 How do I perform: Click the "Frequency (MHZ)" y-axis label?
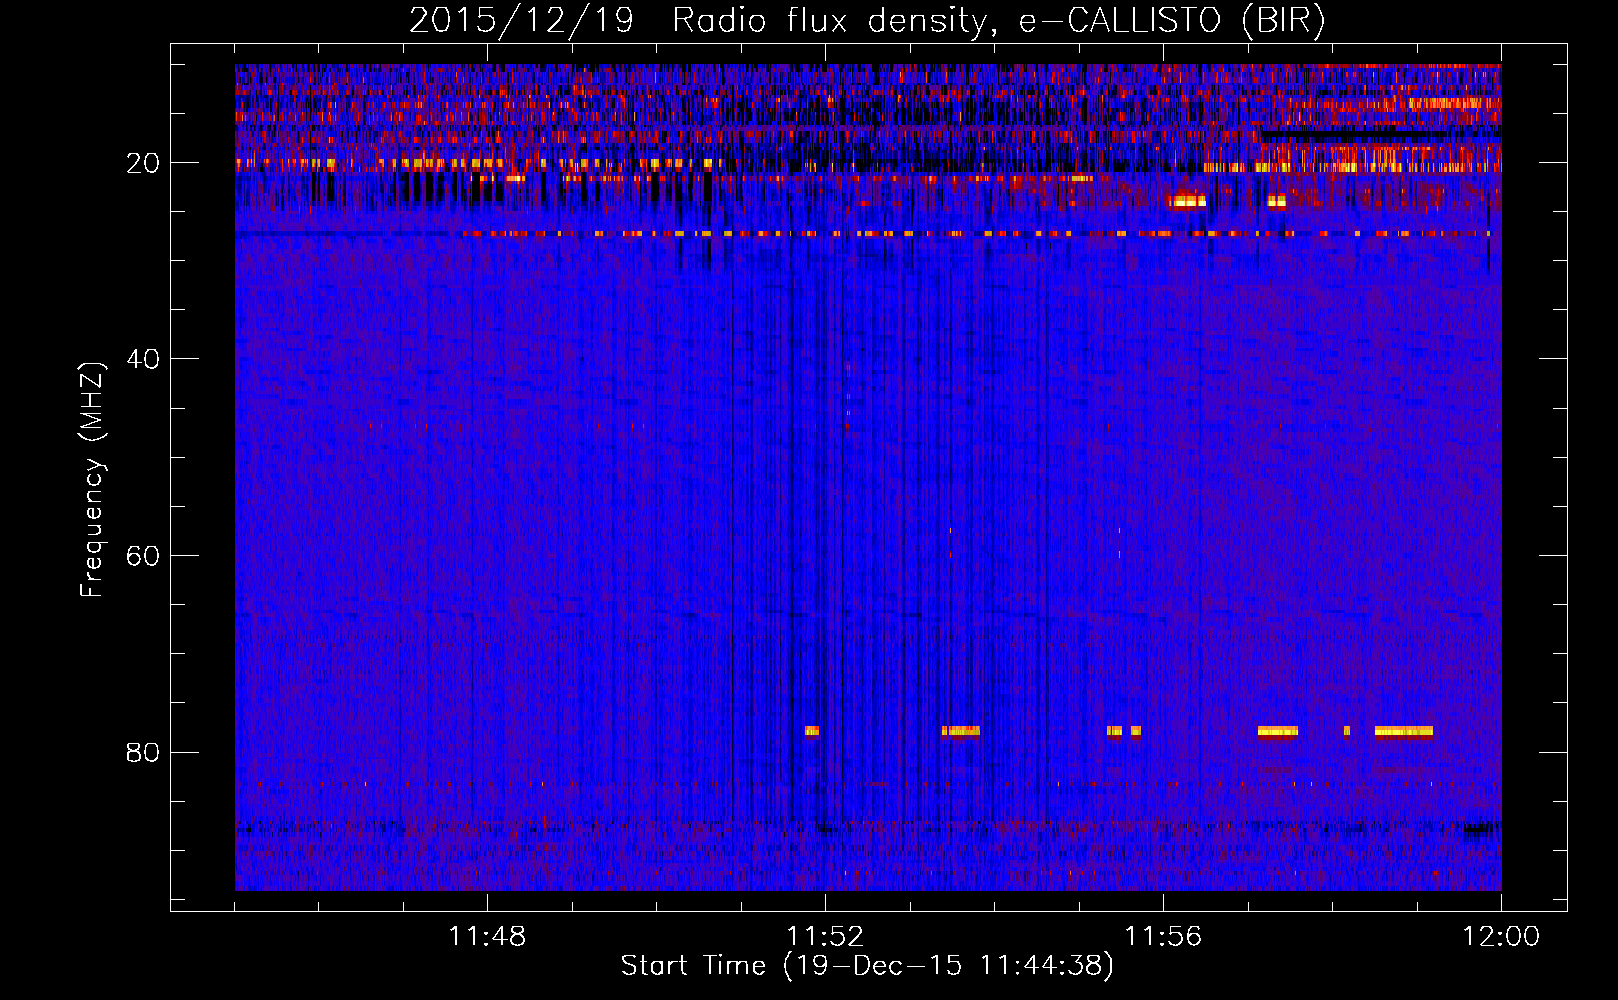pyautogui.click(x=92, y=479)
